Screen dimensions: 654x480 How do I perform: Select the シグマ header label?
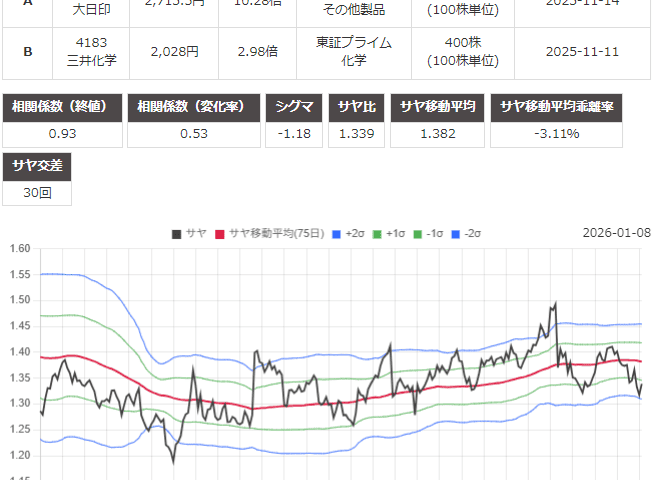coord(293,107)
